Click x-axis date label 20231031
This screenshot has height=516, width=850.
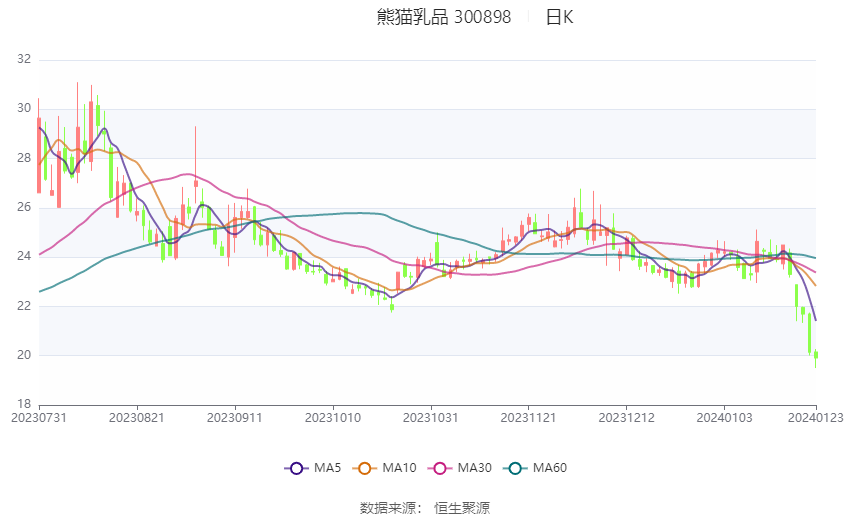[430, 418]
